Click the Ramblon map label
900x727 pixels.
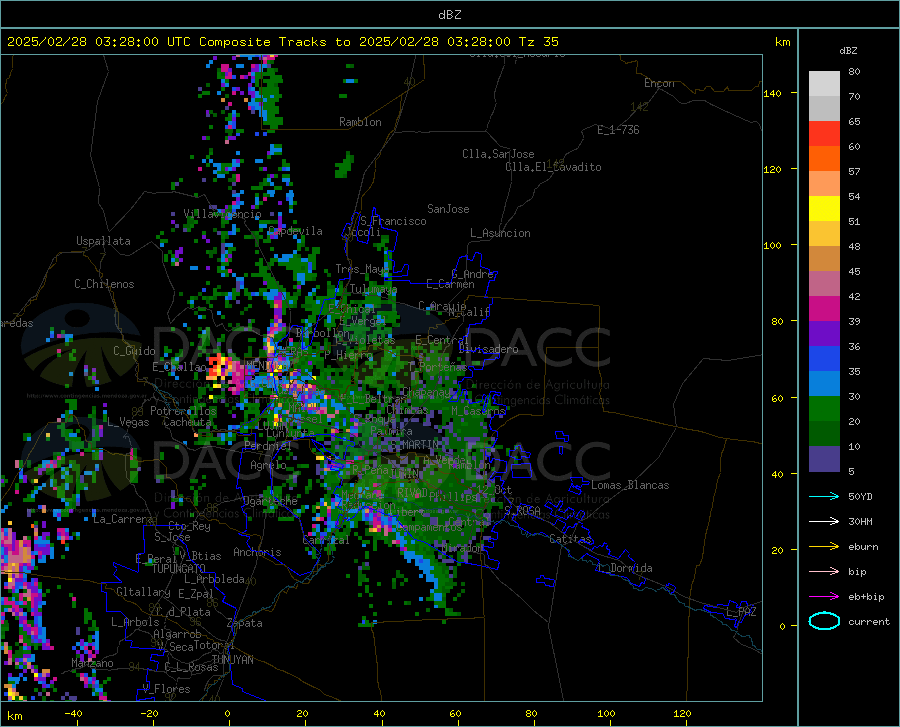tap(360, 122)
